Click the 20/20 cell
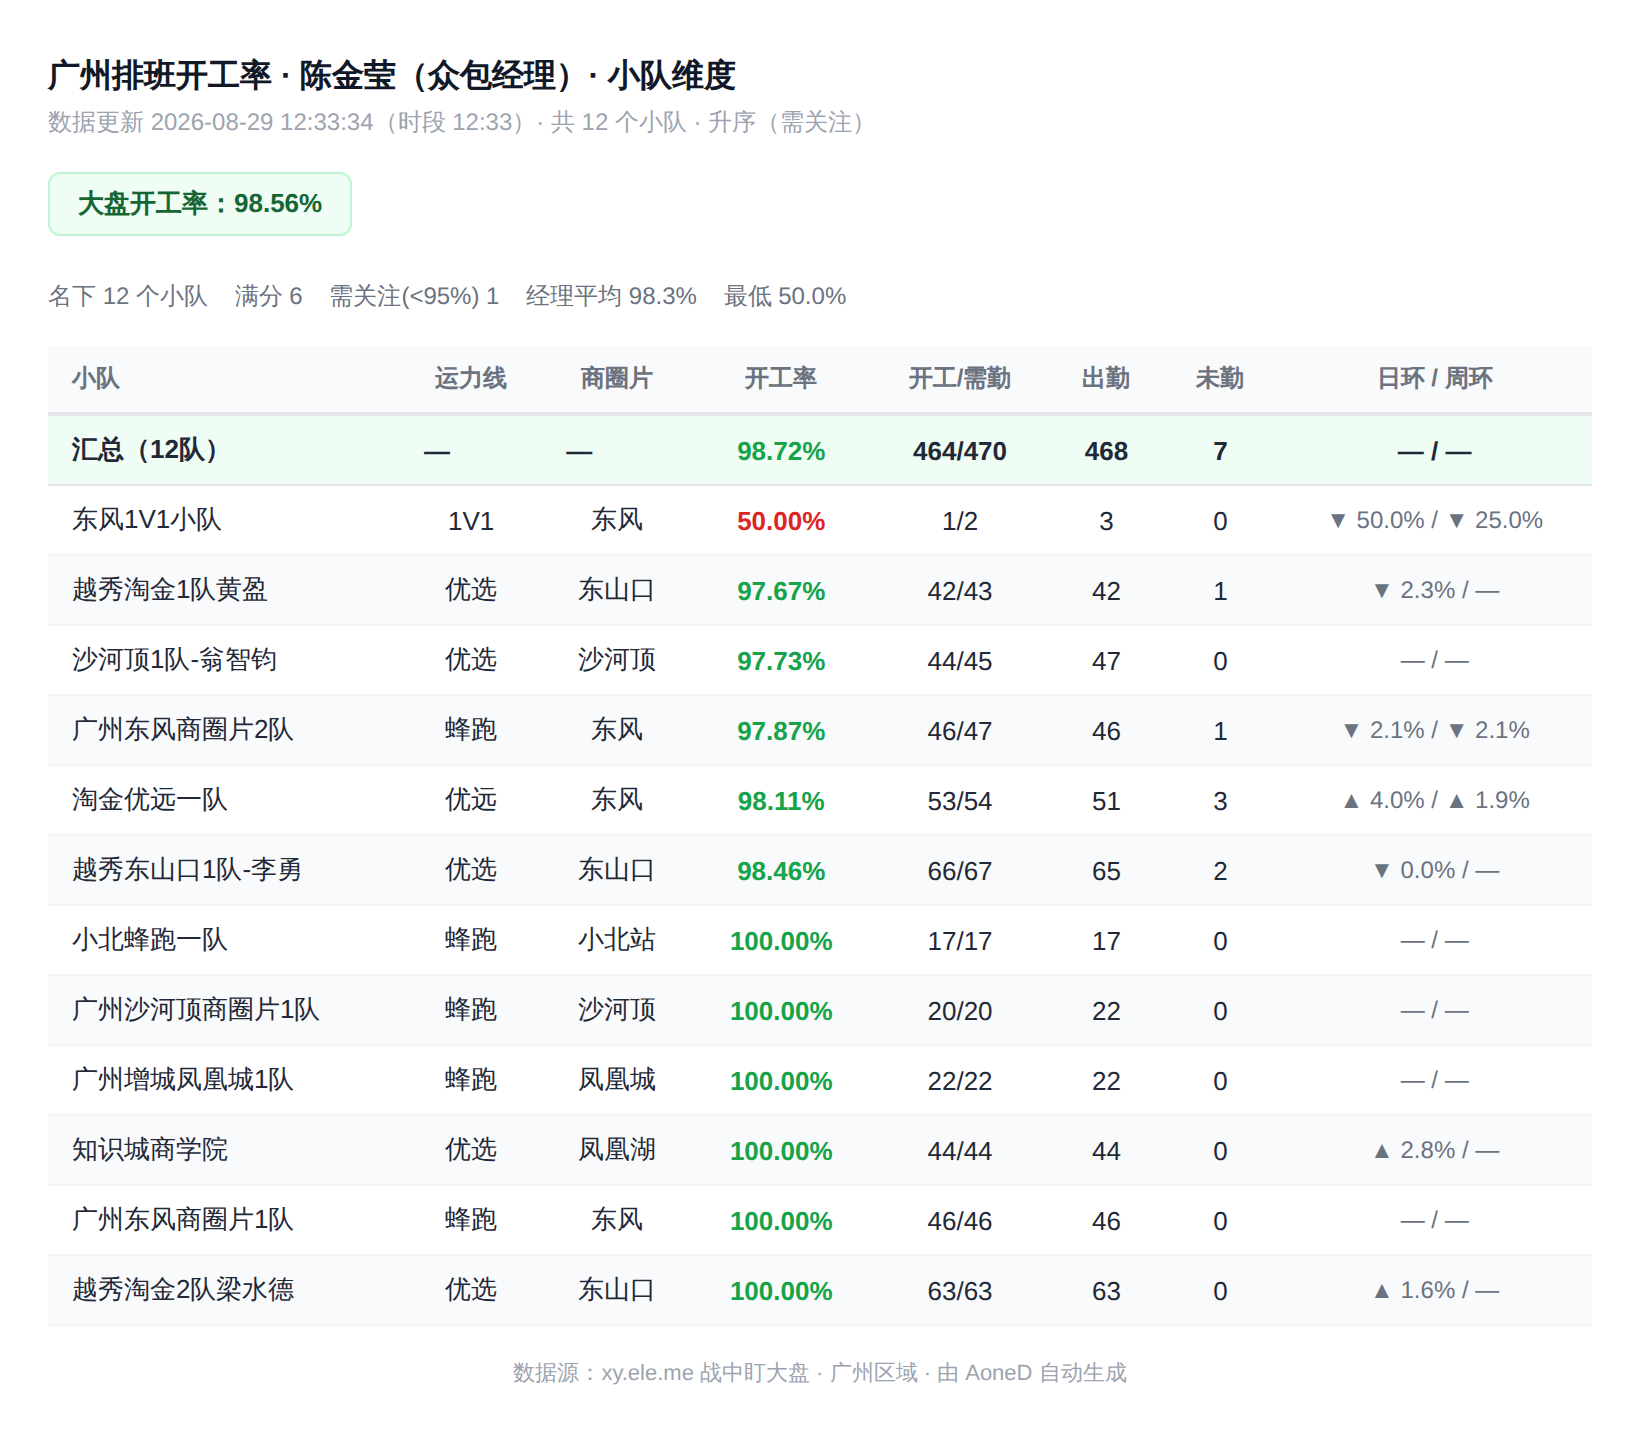This screenshot has height=1444, width=1640. (x=959, y=1011)
